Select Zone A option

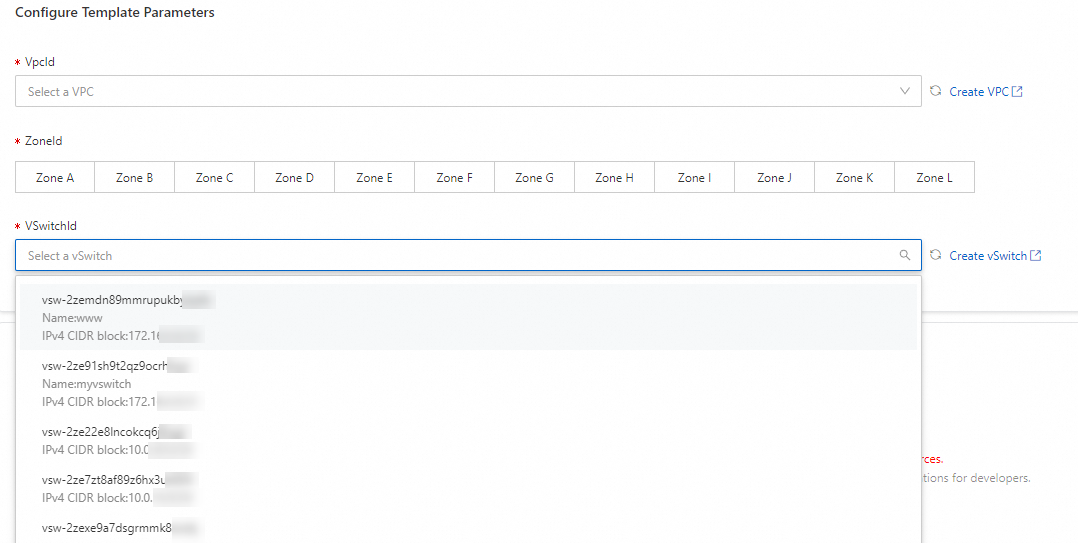(55, 178)
